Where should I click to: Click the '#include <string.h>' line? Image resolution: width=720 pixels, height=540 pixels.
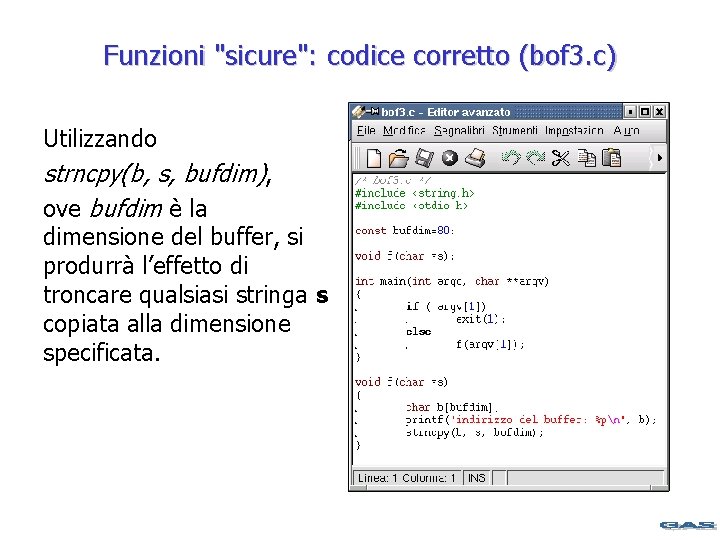tap(414, 193)
